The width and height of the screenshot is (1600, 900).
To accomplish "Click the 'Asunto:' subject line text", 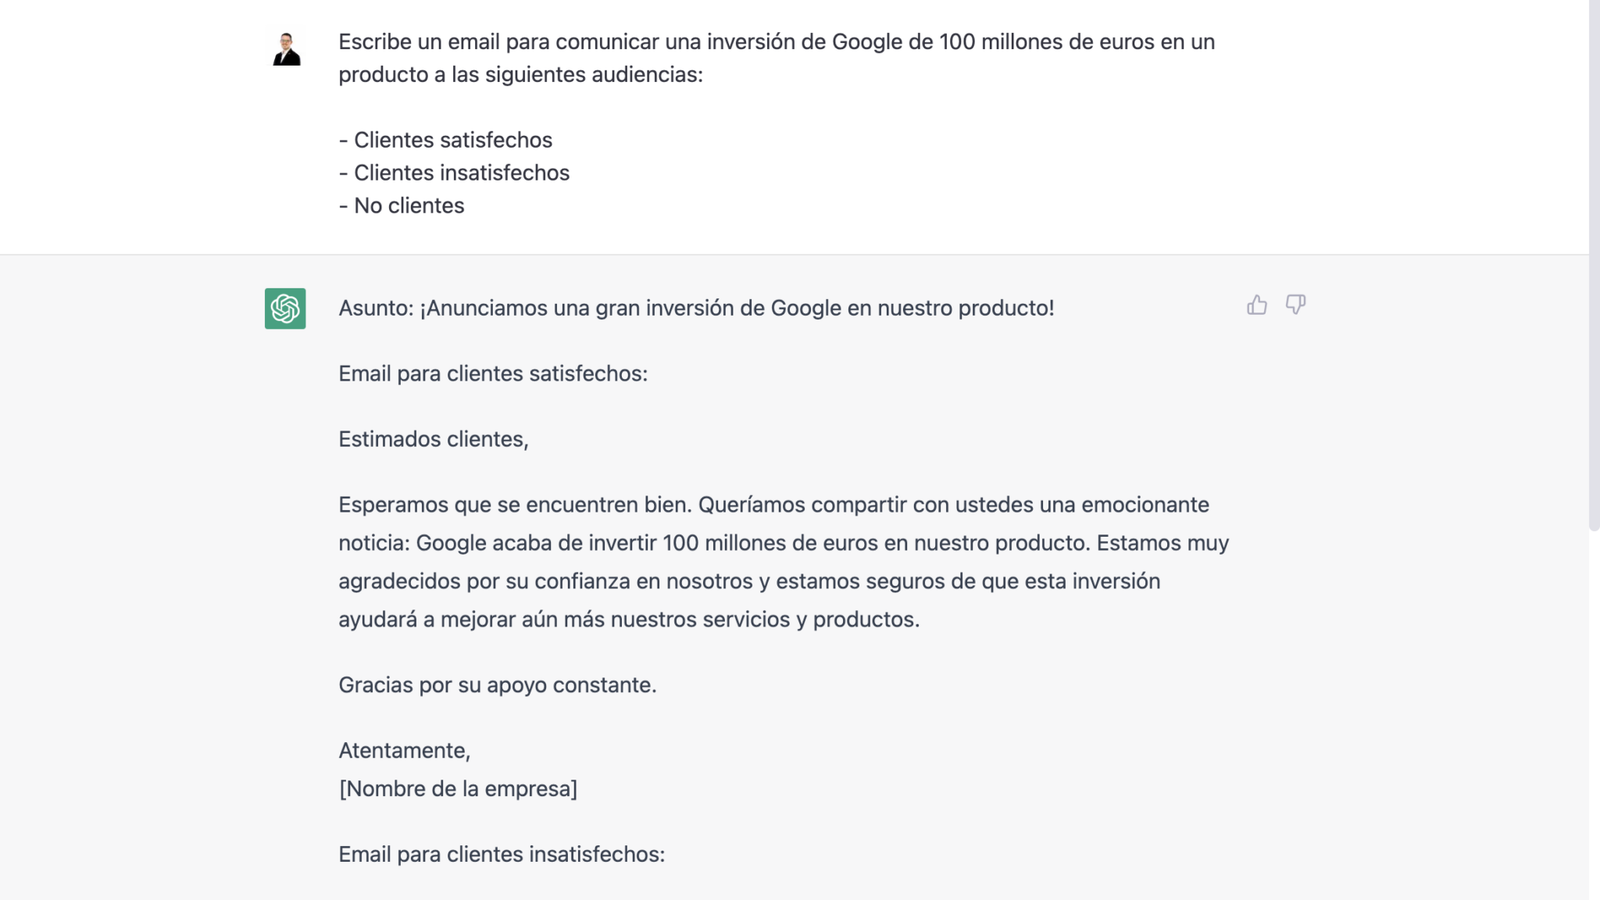I will tap(696, 308).
